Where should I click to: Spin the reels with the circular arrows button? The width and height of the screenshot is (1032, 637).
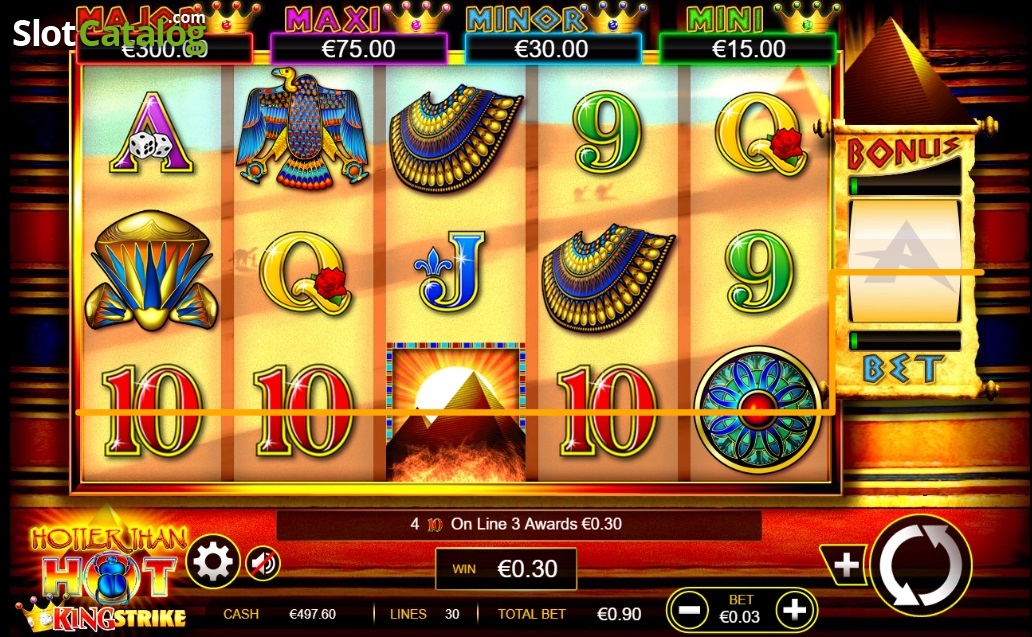click(x=921, y=565)
